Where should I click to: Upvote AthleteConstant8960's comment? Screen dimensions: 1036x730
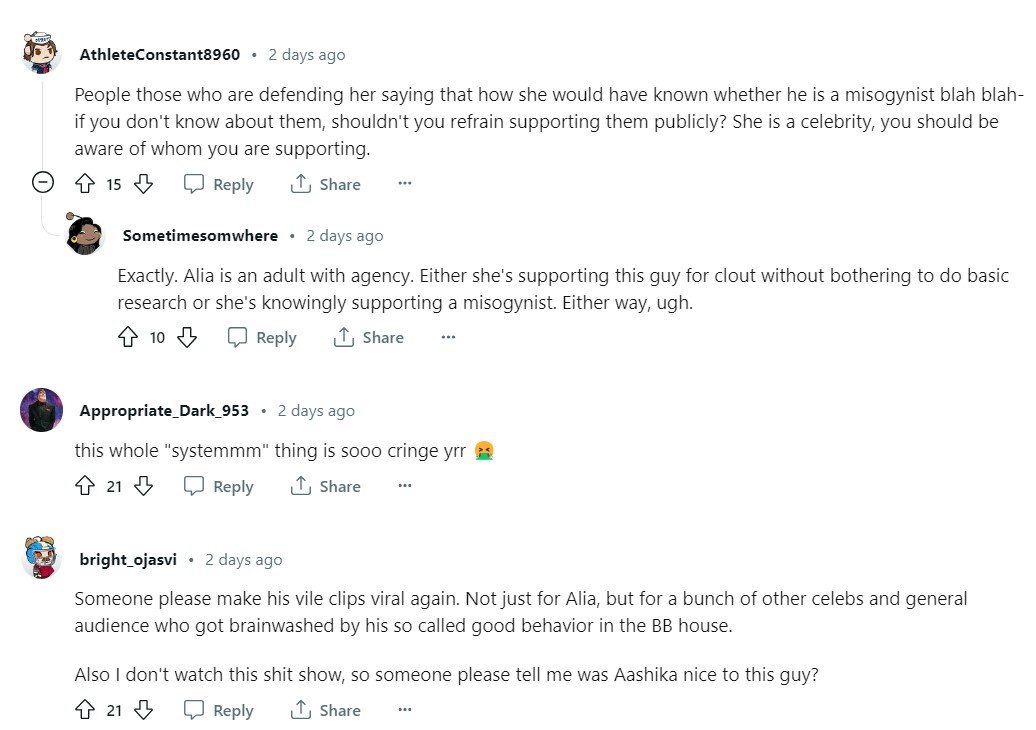[85, 184]
